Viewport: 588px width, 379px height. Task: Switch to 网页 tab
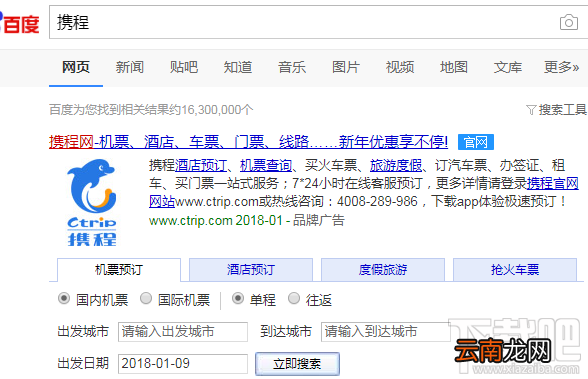pyautogui.click(x=76, y=67)
